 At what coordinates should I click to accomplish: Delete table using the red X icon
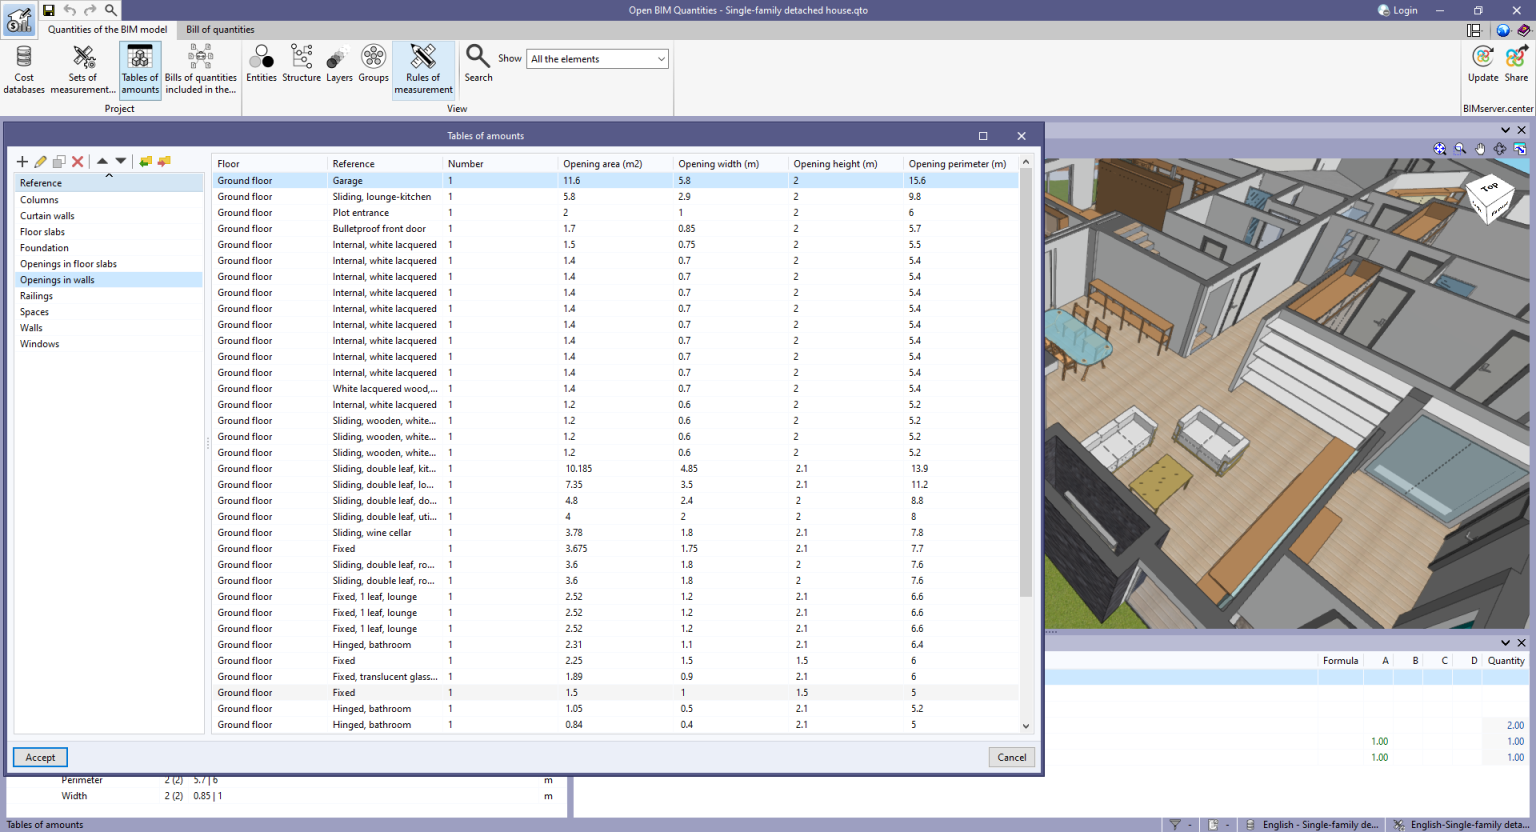tap(77, 161)
